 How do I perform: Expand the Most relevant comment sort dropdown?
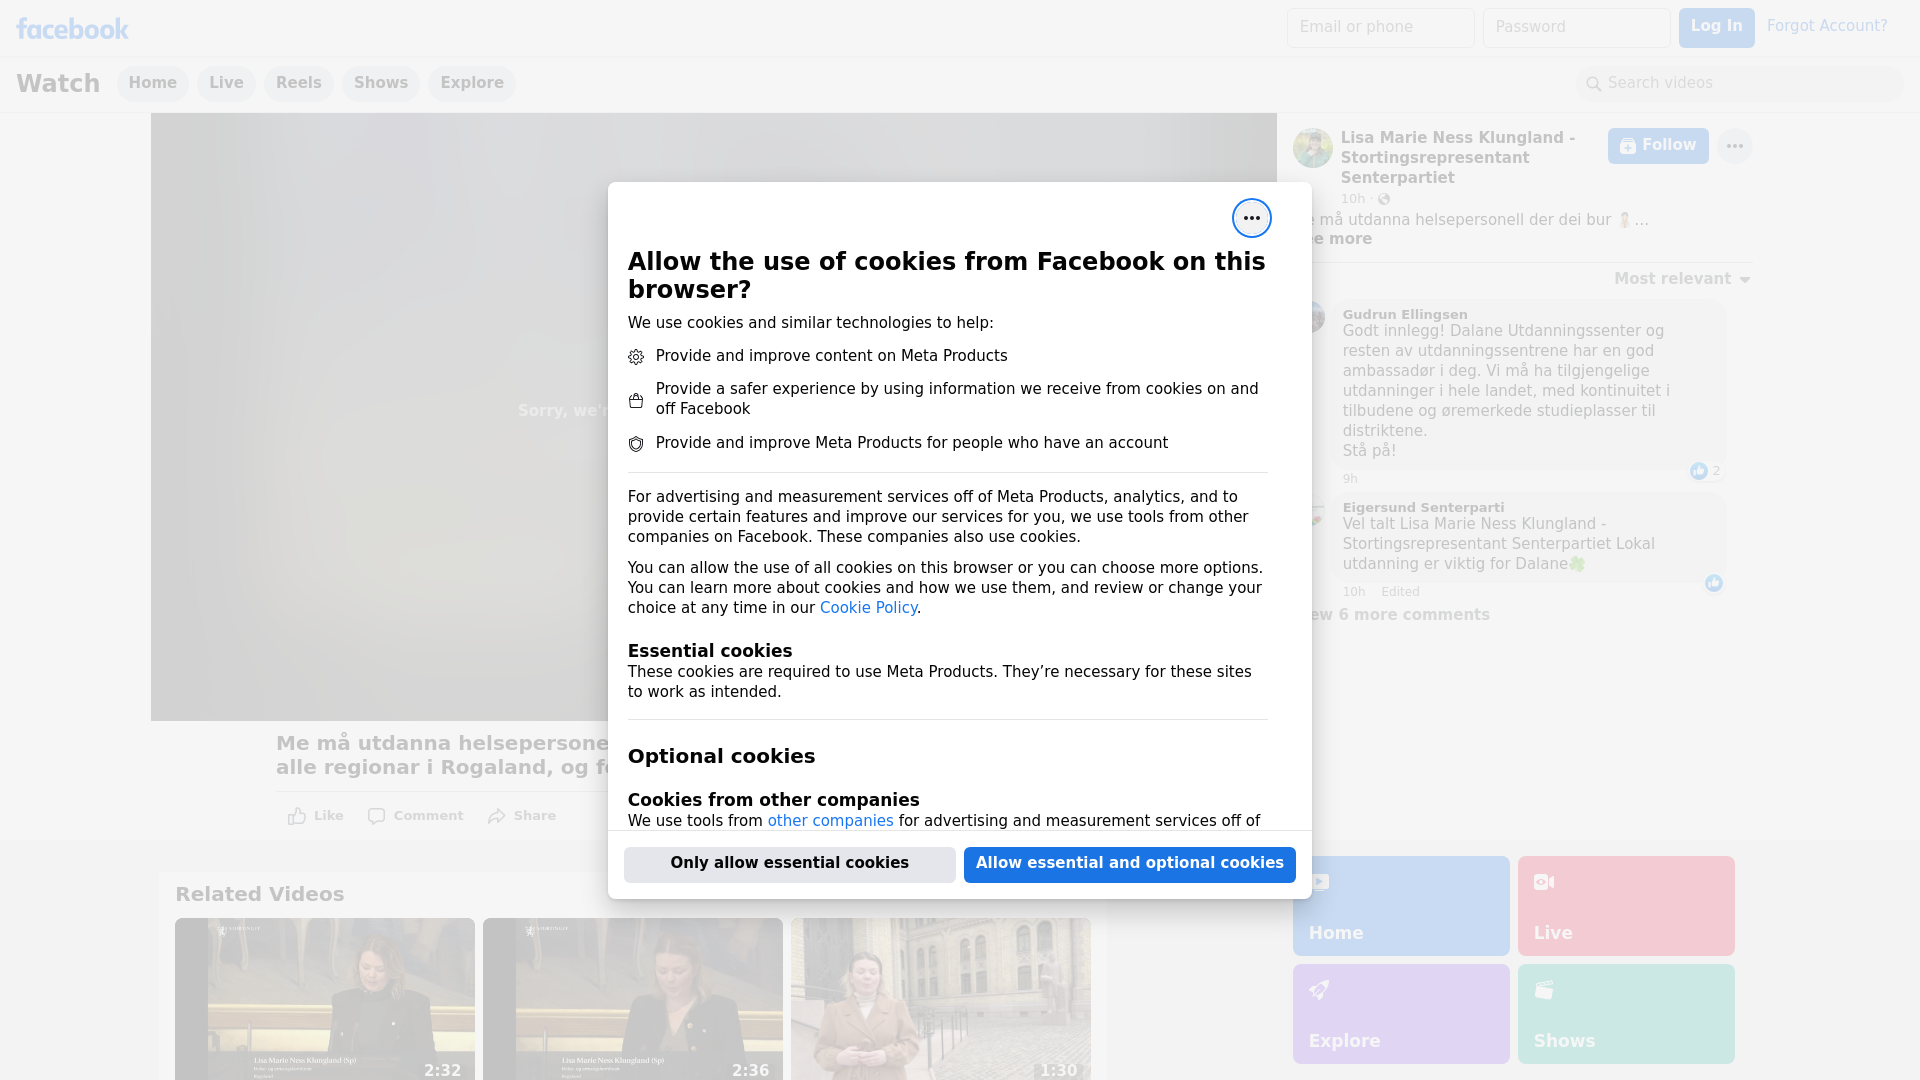click(1681, 279)
